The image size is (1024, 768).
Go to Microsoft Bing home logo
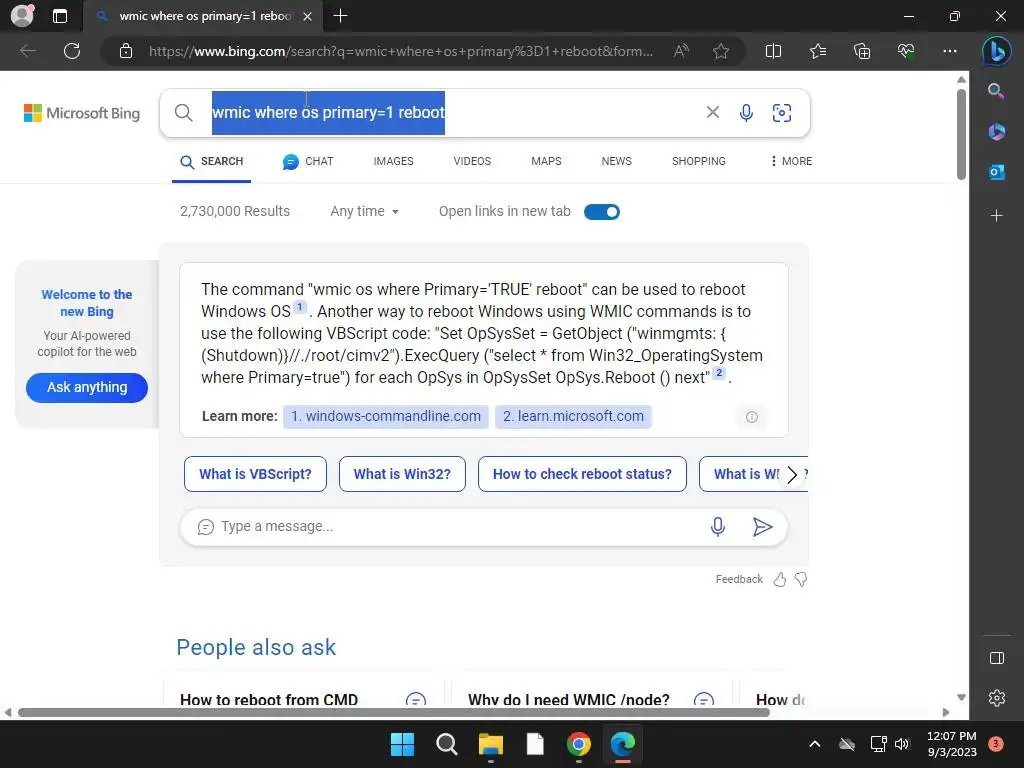pyautogui.click(x=82, y=113)
